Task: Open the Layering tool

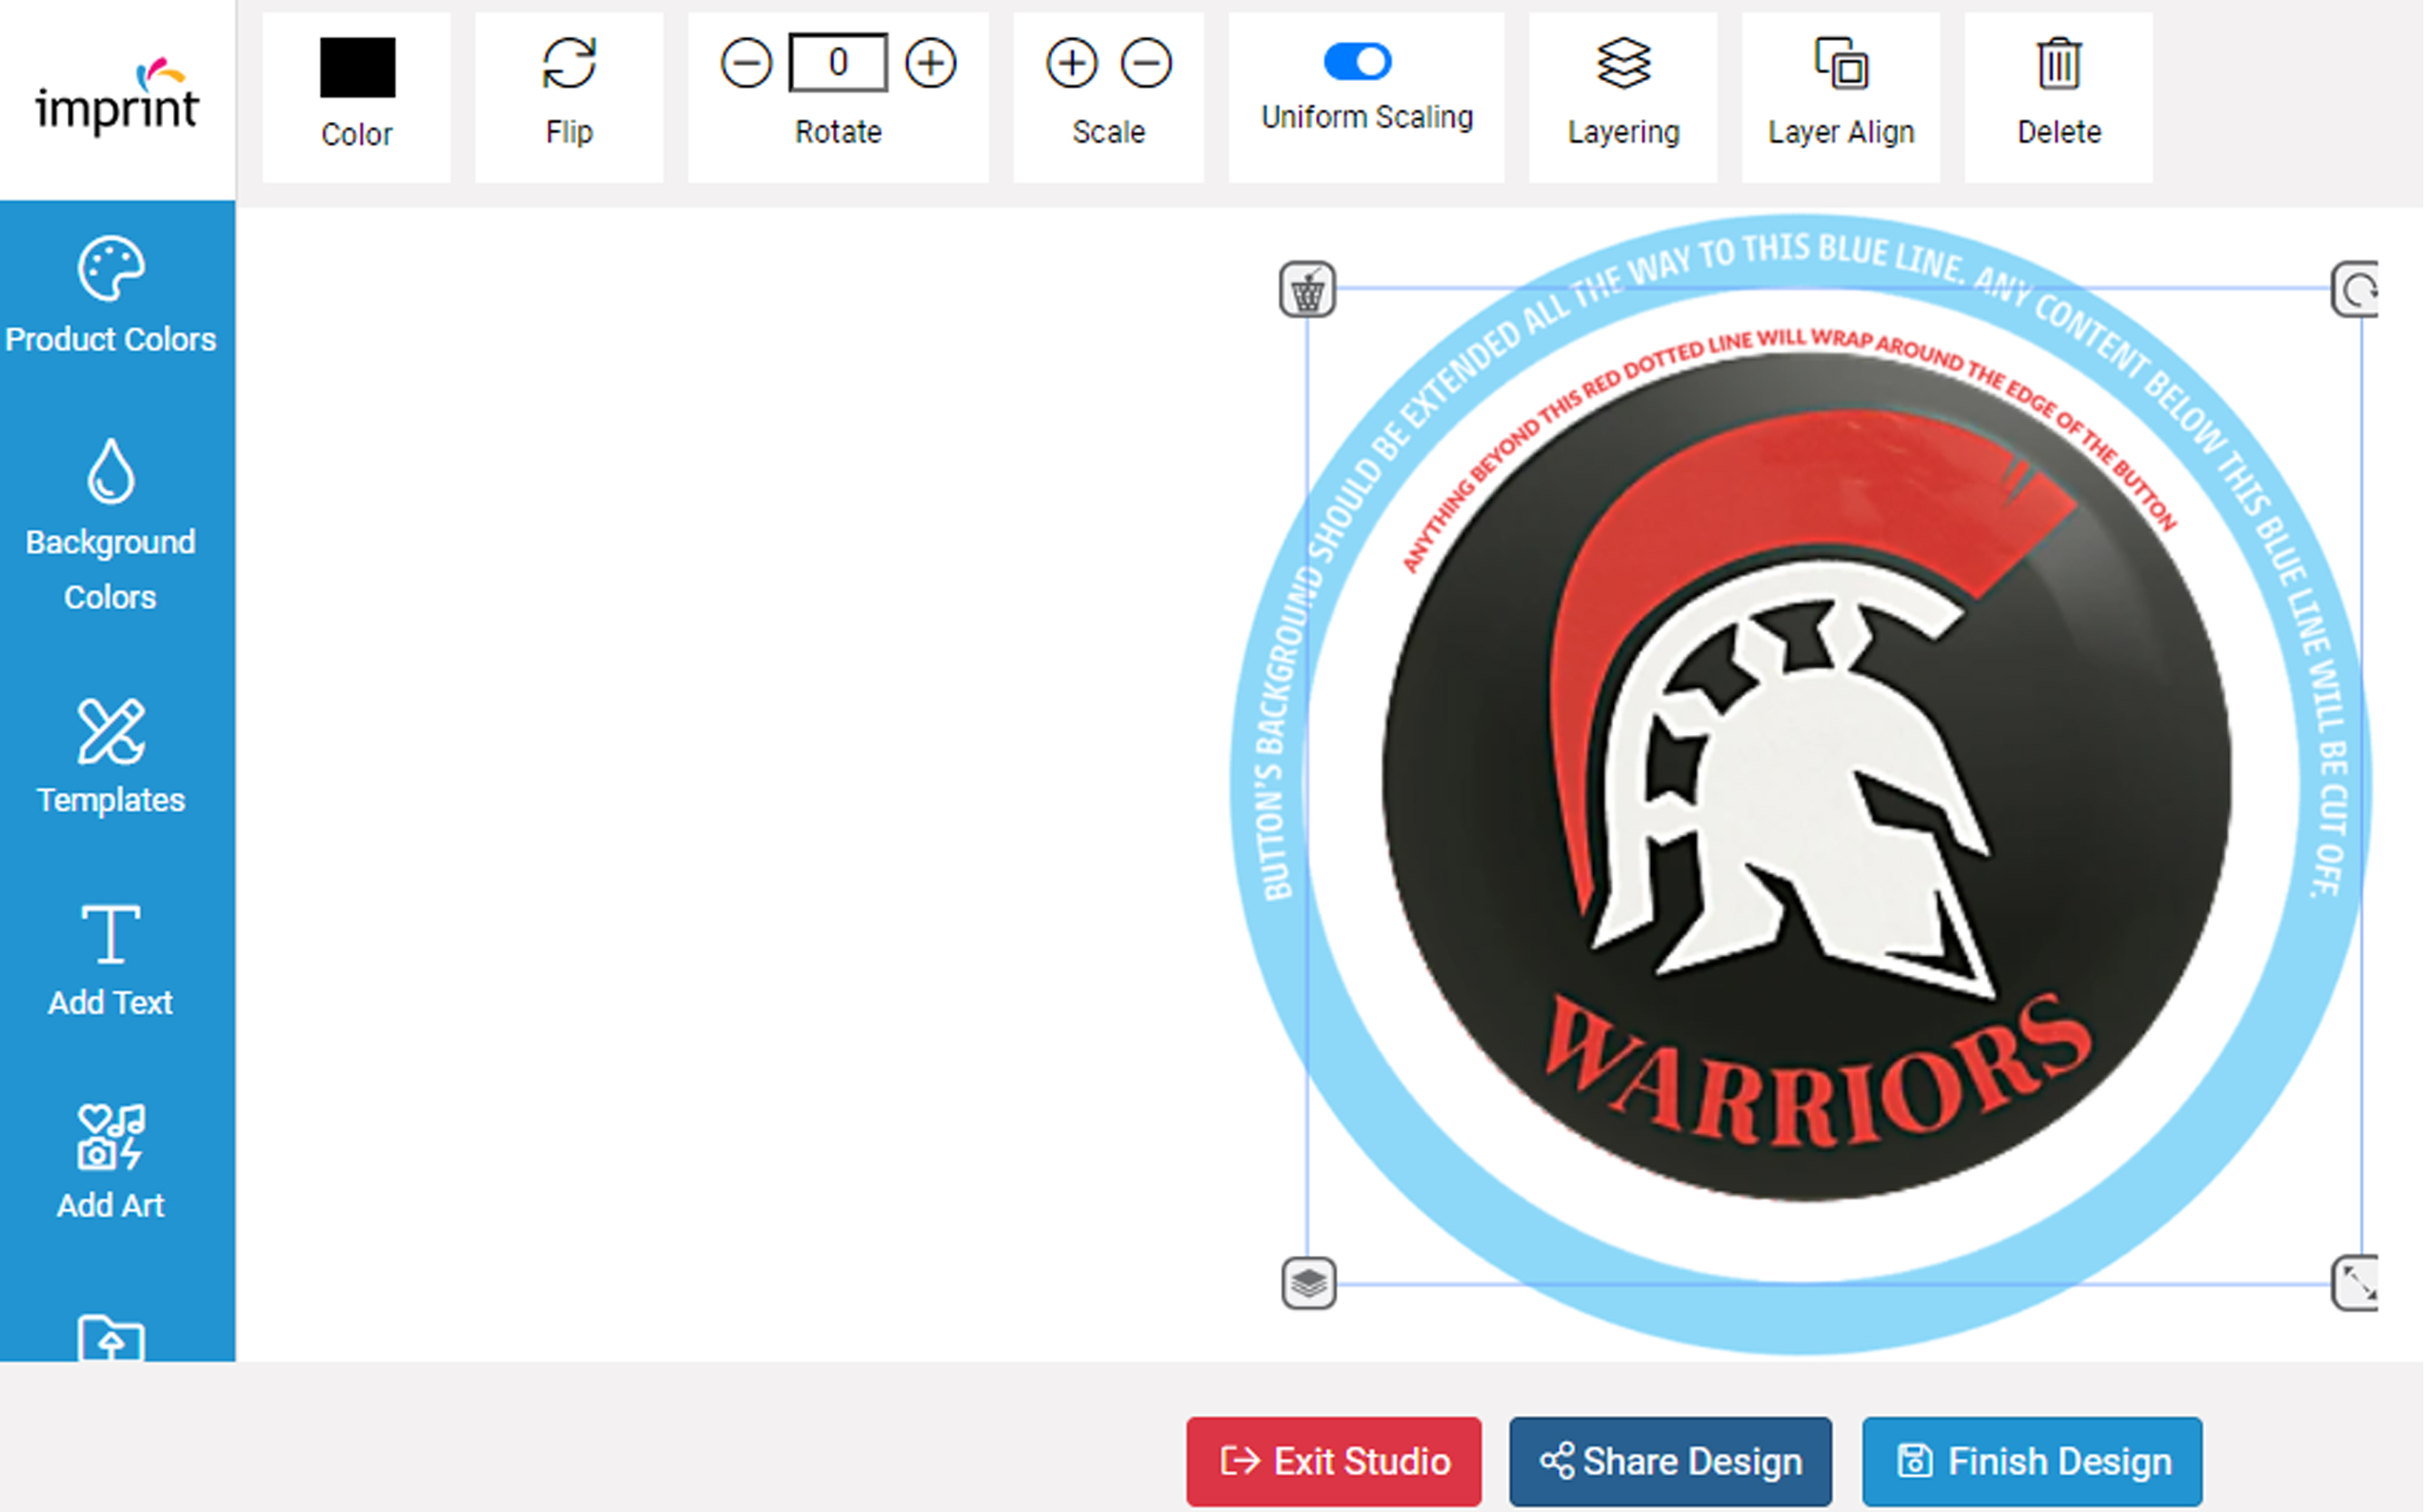Action: (x=1623, y=97)
